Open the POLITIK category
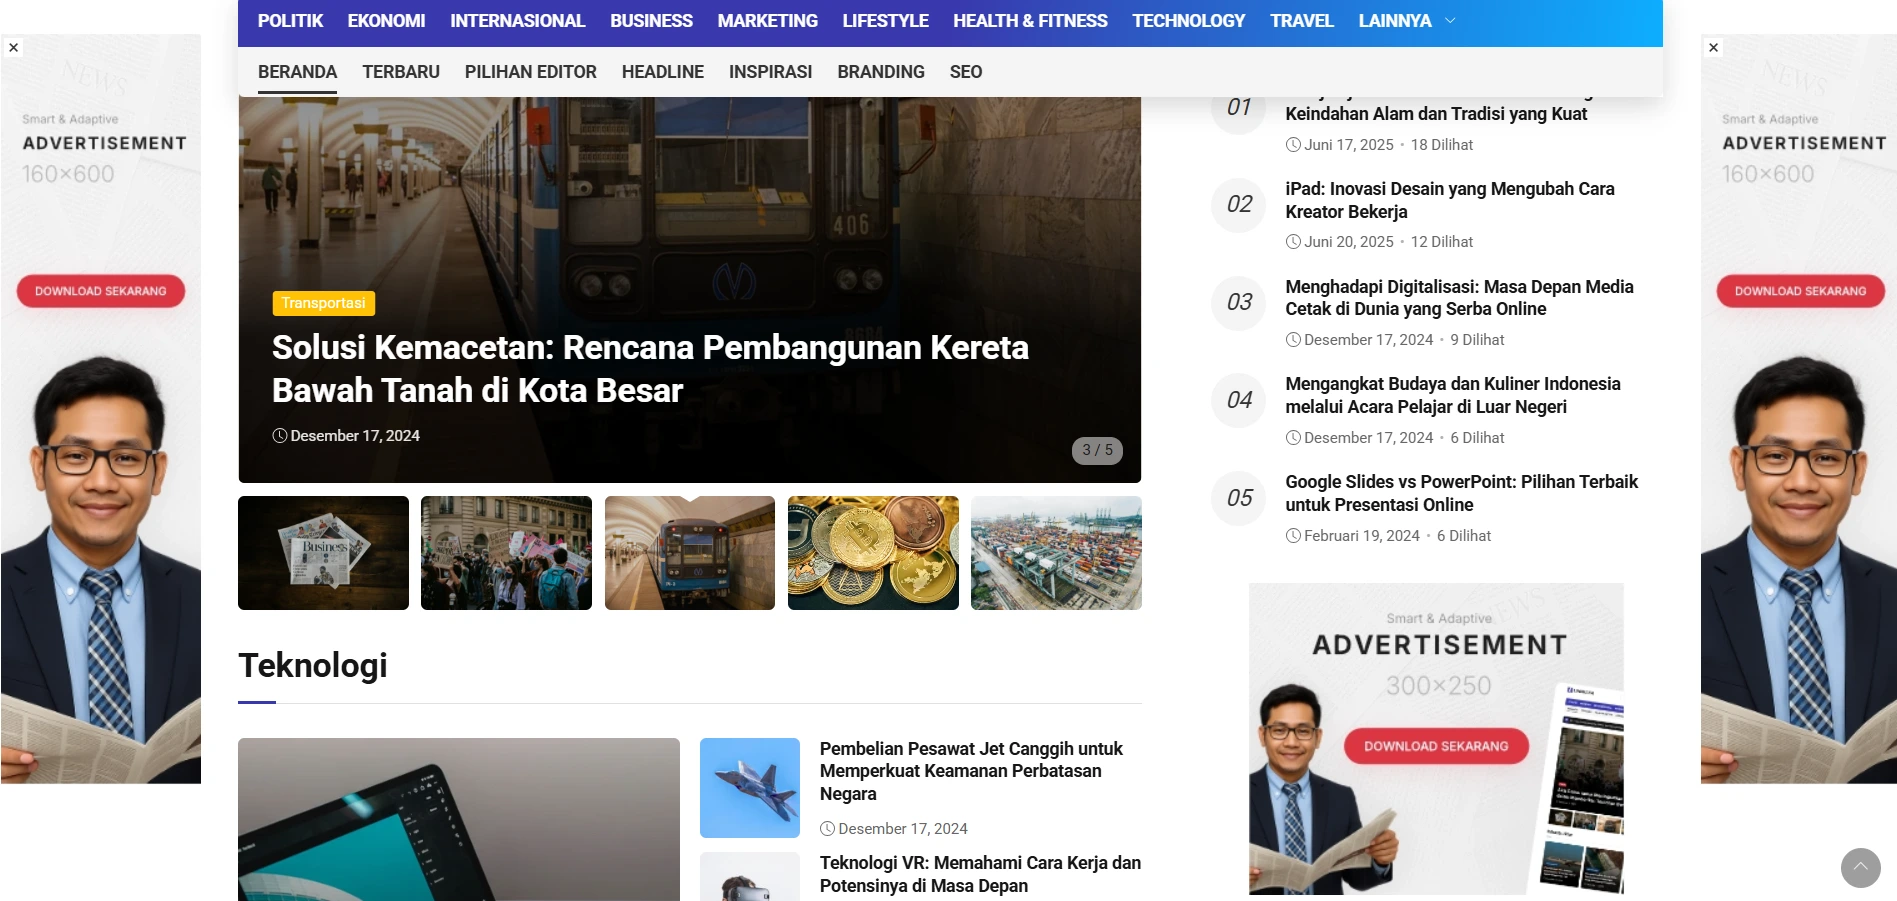The height and width of the screenshot is (901, 1897). 290,21
